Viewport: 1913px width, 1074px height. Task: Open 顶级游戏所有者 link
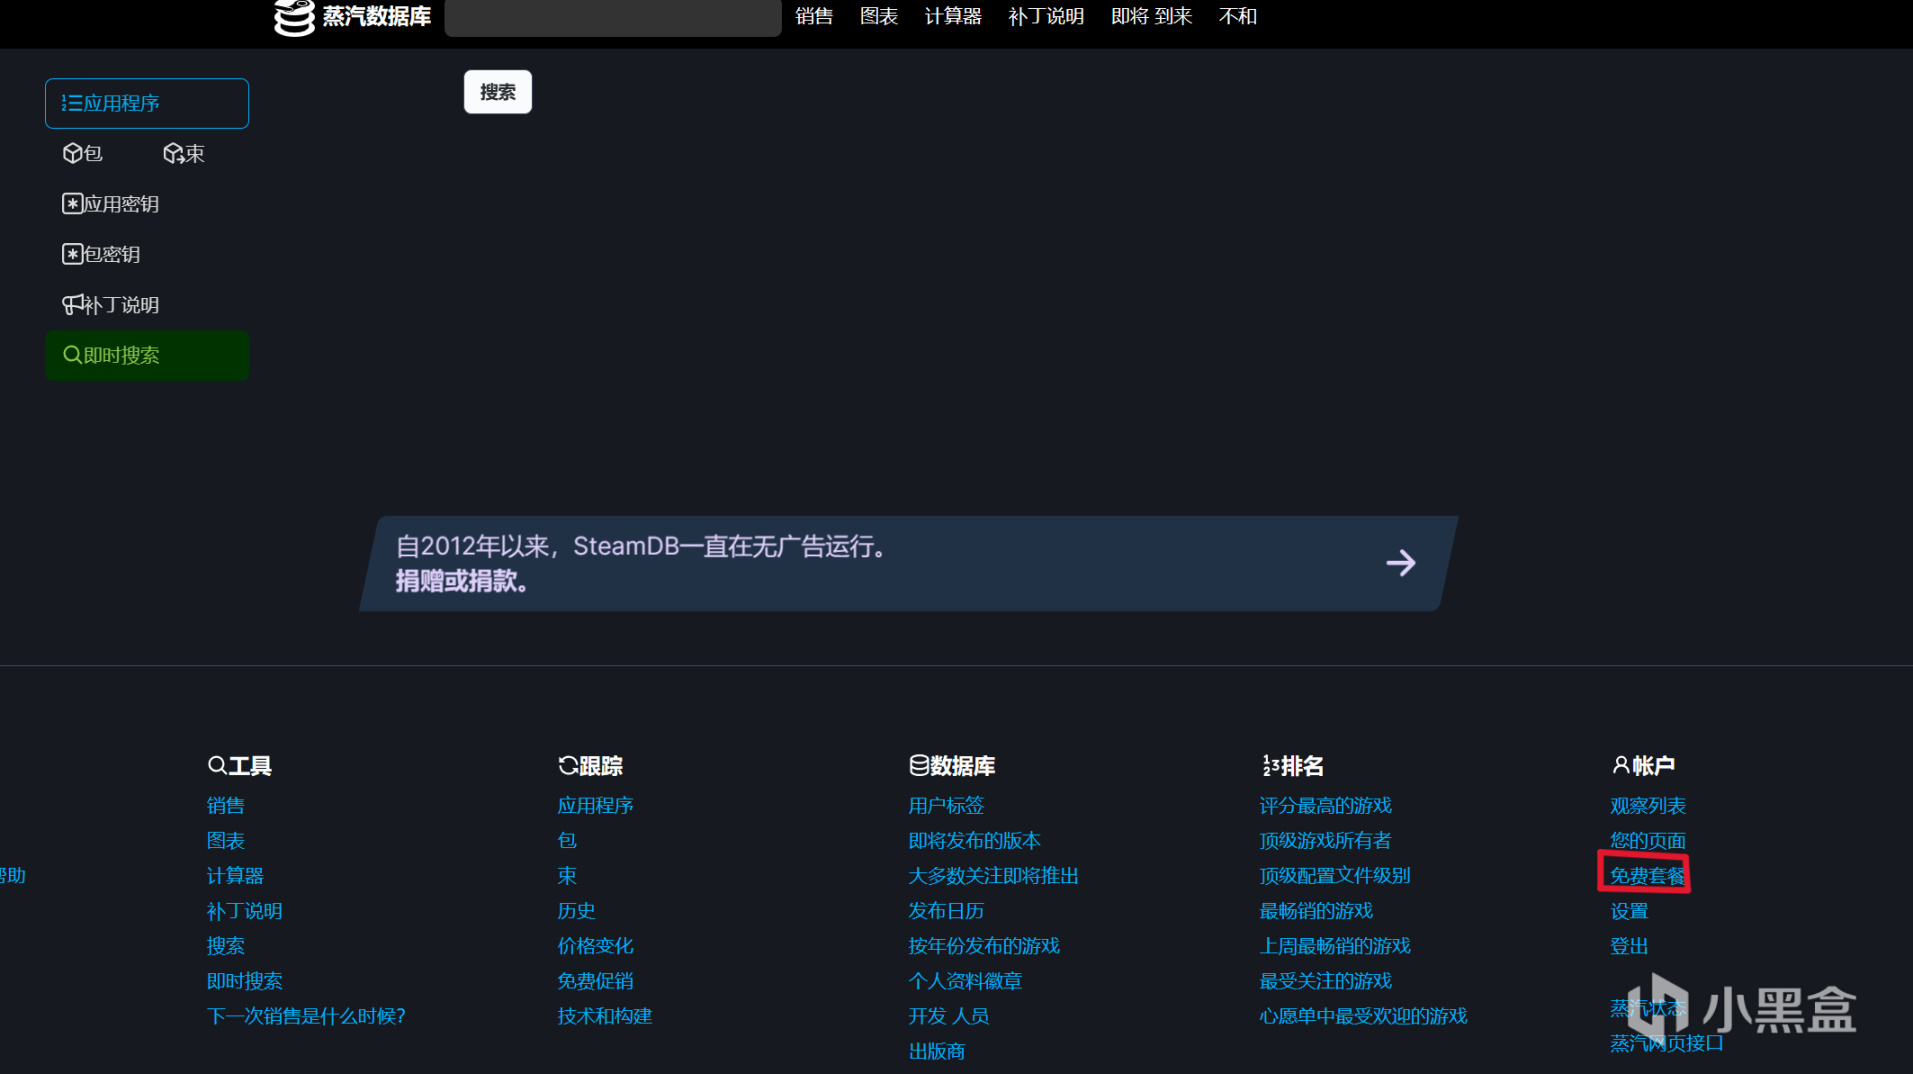point(1325,840)
